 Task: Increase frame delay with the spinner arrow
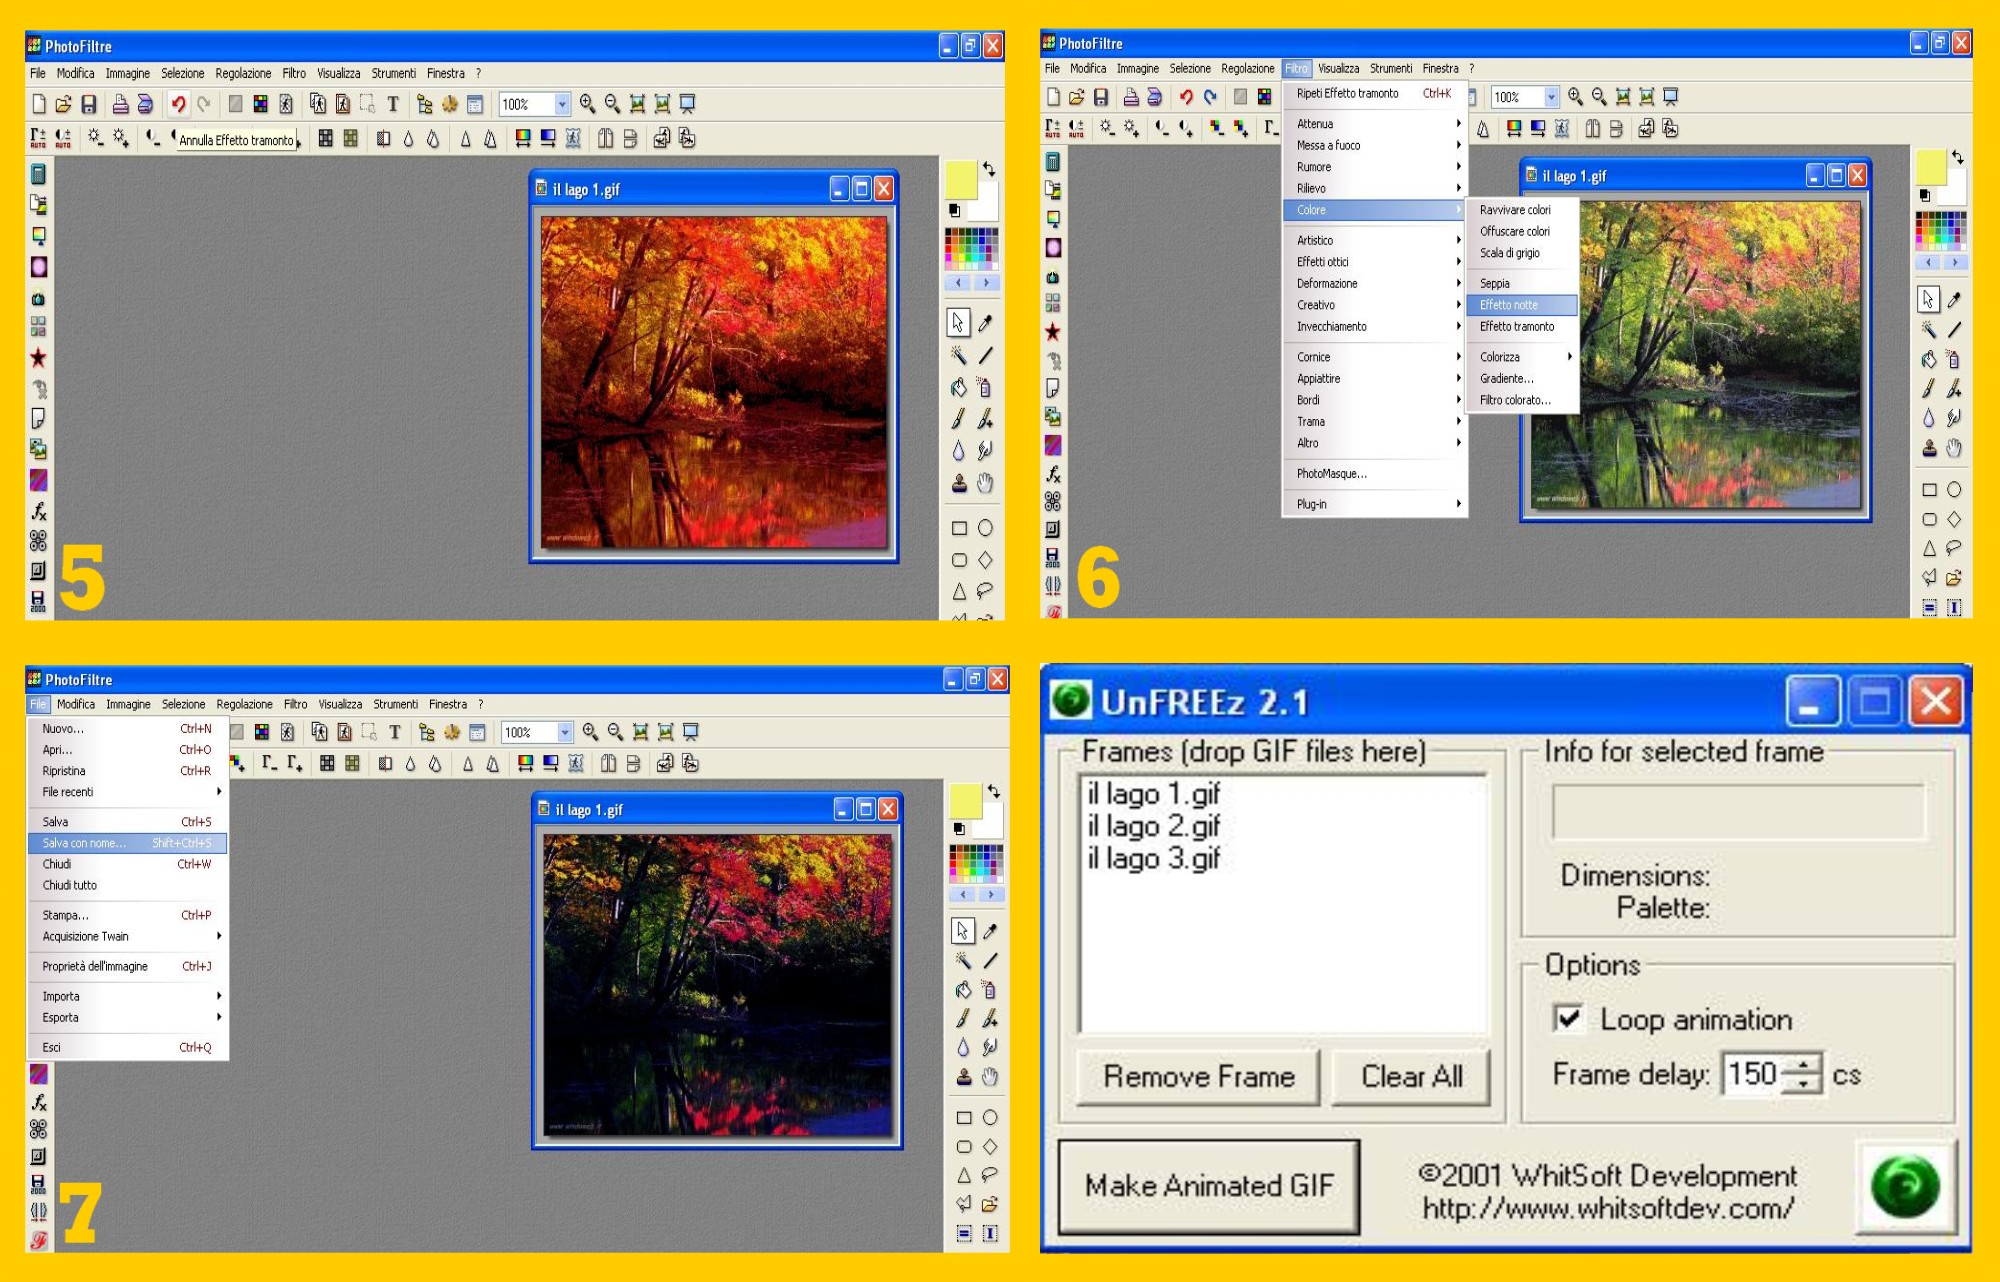tap(1804, 1066)
